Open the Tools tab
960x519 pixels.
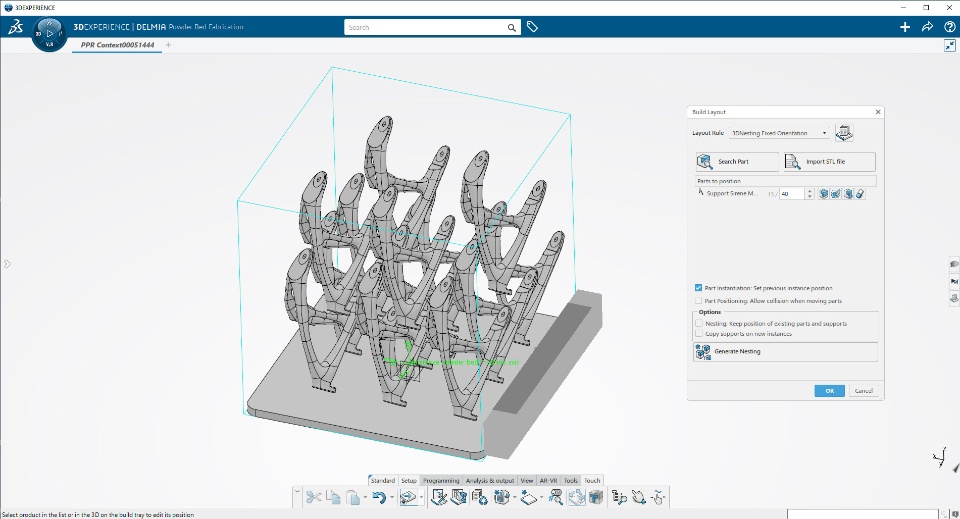[x=571, y=480]
